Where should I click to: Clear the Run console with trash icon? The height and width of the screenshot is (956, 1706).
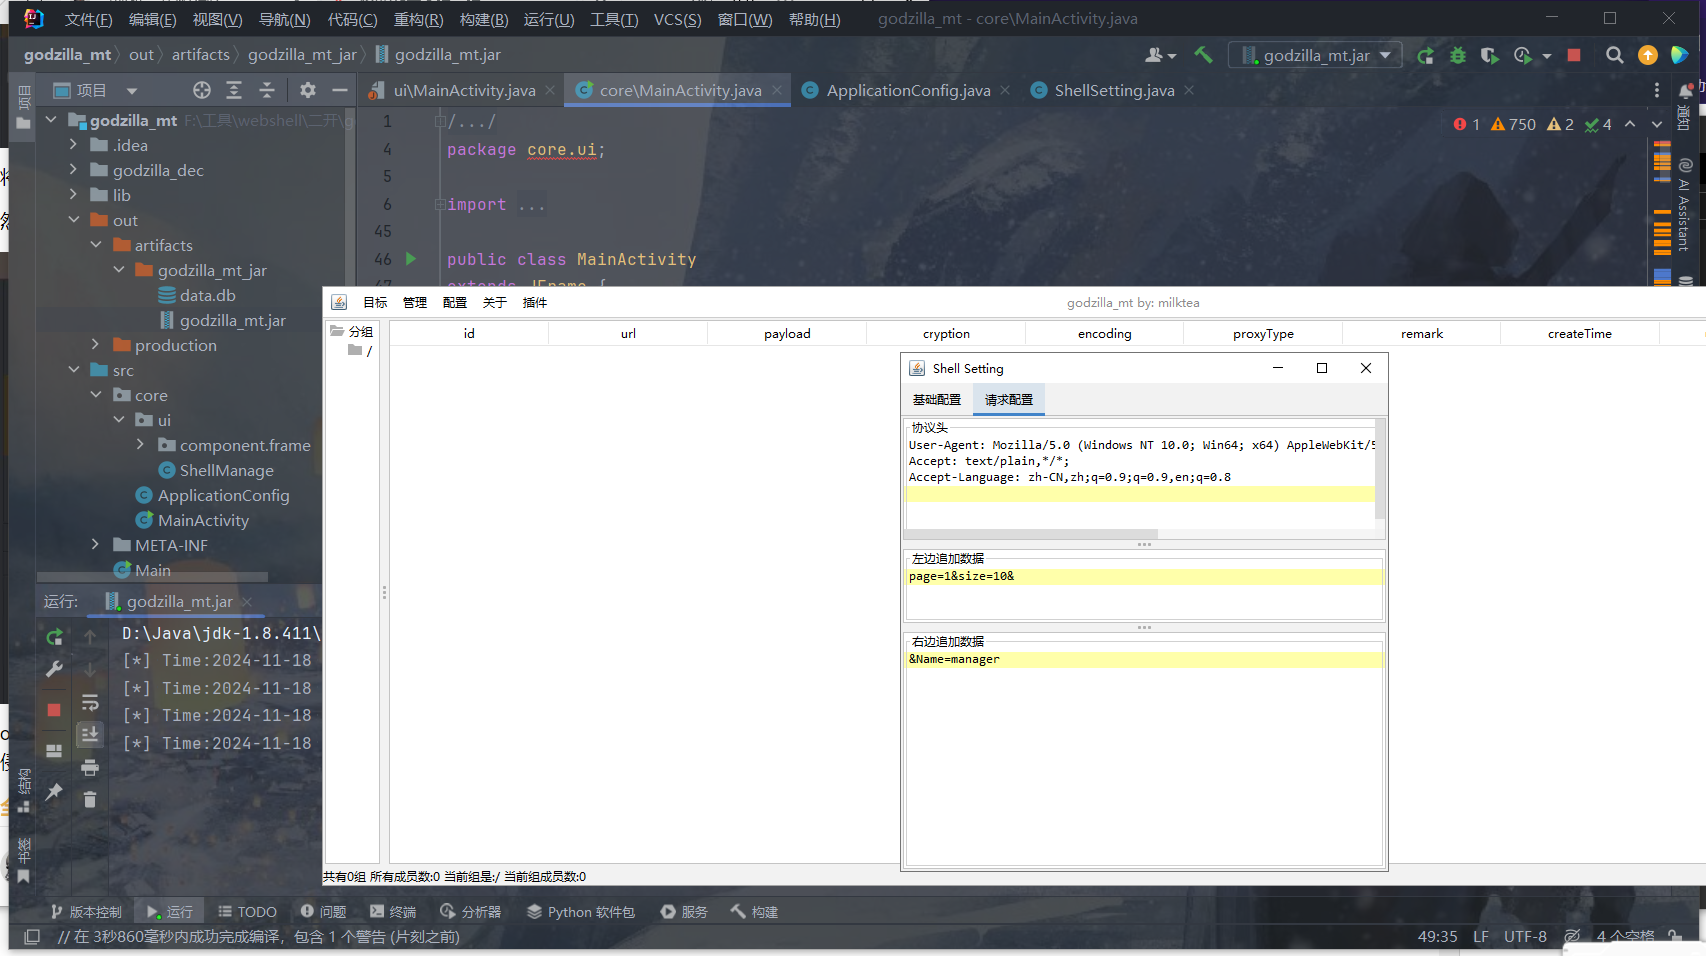(90, 799)
